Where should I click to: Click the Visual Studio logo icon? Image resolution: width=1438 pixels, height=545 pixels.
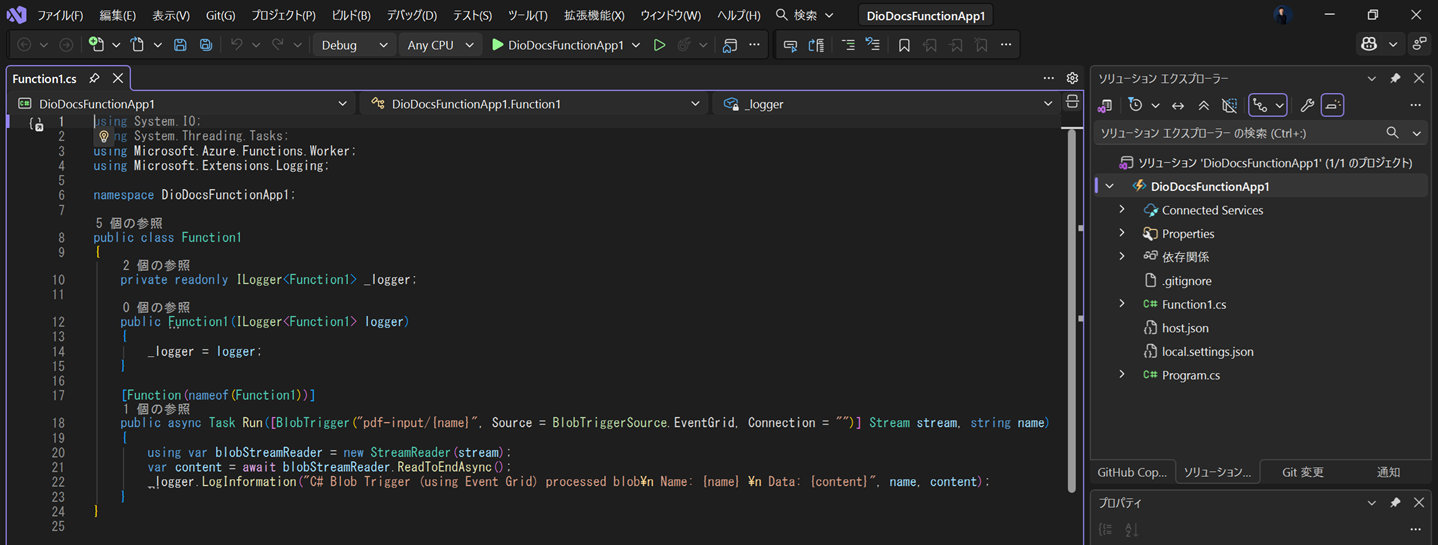pos(16,15)
